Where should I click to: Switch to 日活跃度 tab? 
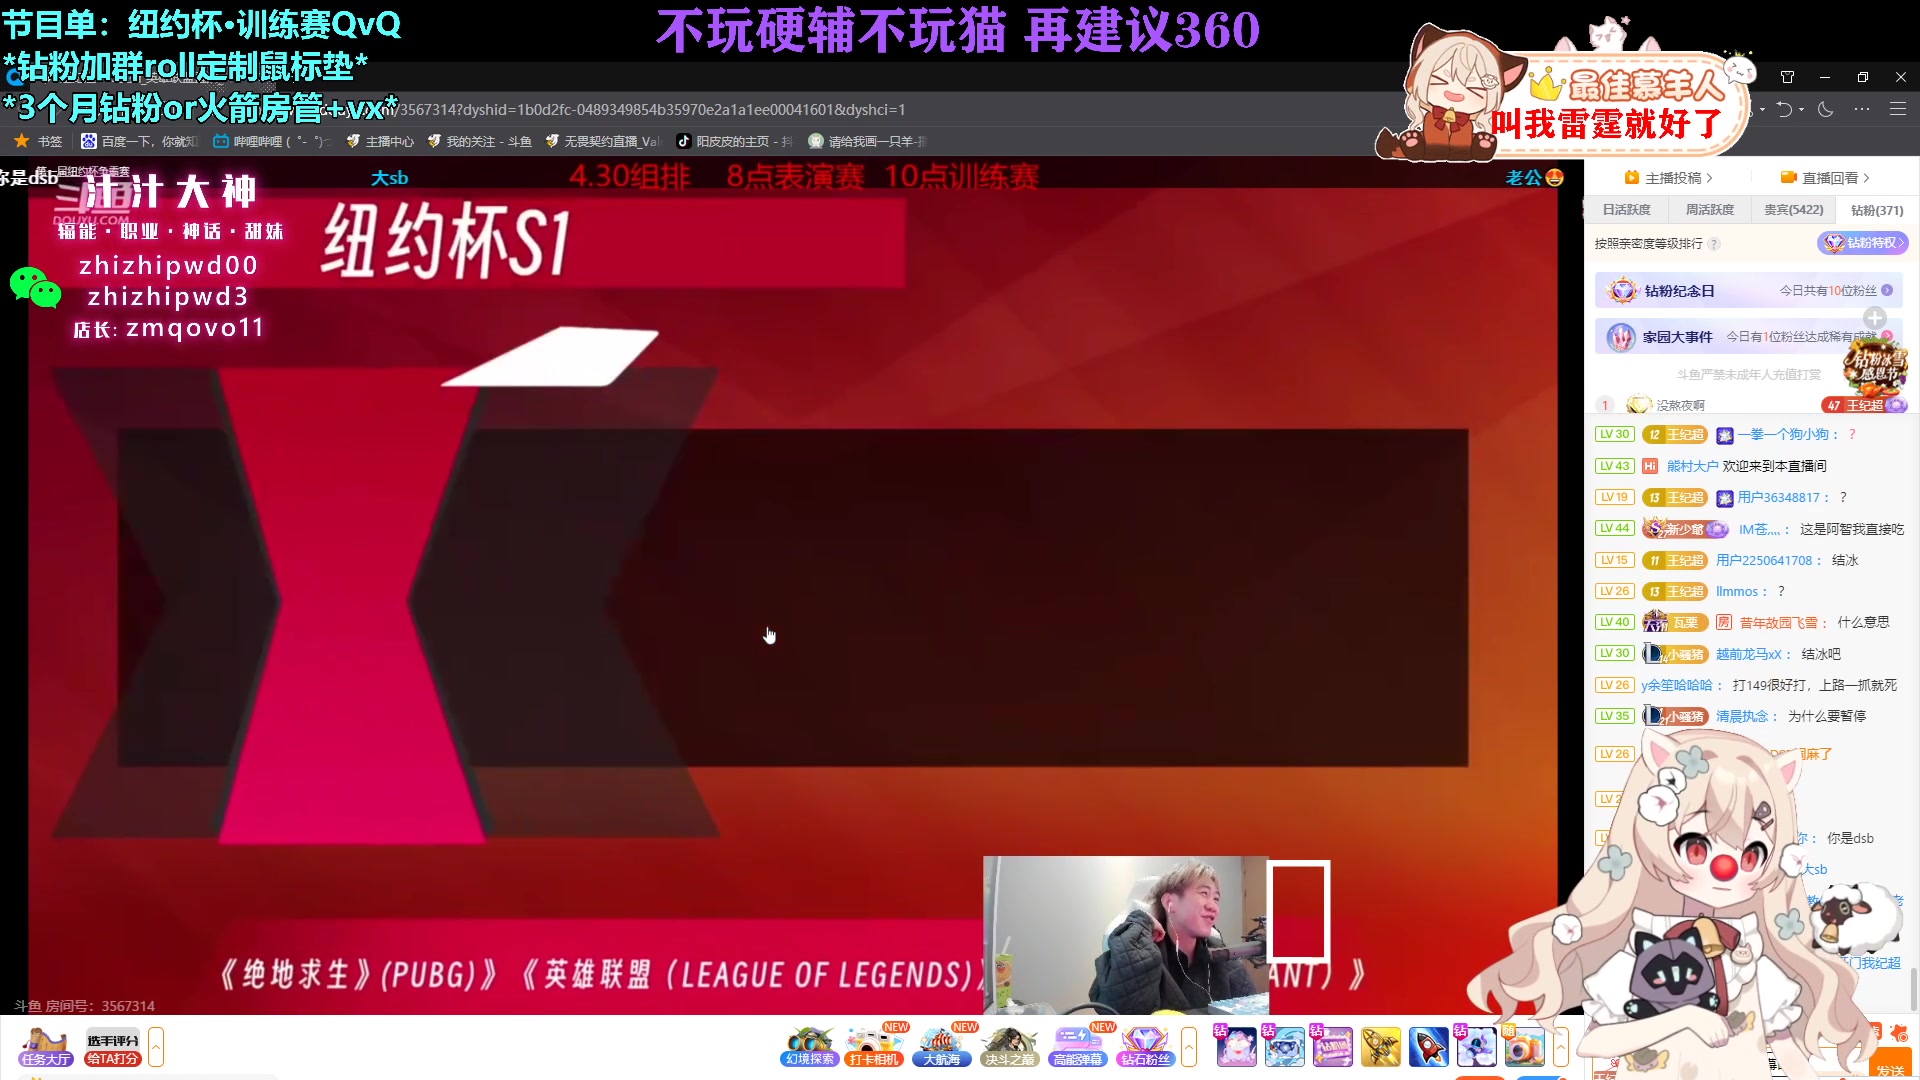point(1626,210)
